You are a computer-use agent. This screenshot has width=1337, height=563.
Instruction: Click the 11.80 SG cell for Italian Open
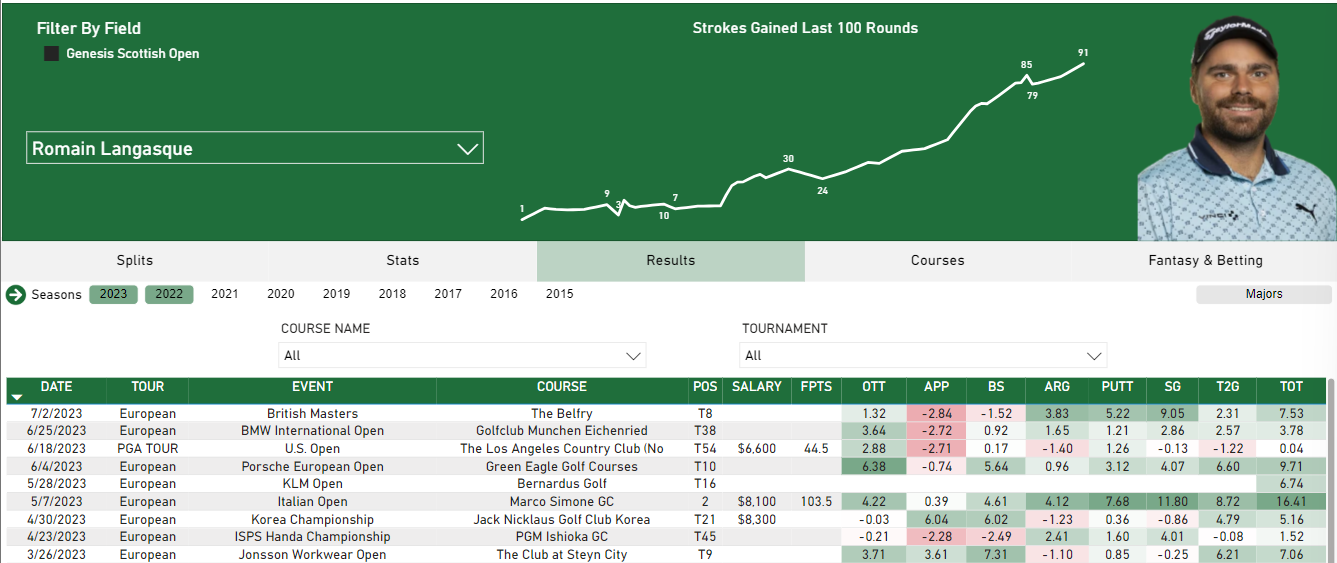tap(1172, 502)
